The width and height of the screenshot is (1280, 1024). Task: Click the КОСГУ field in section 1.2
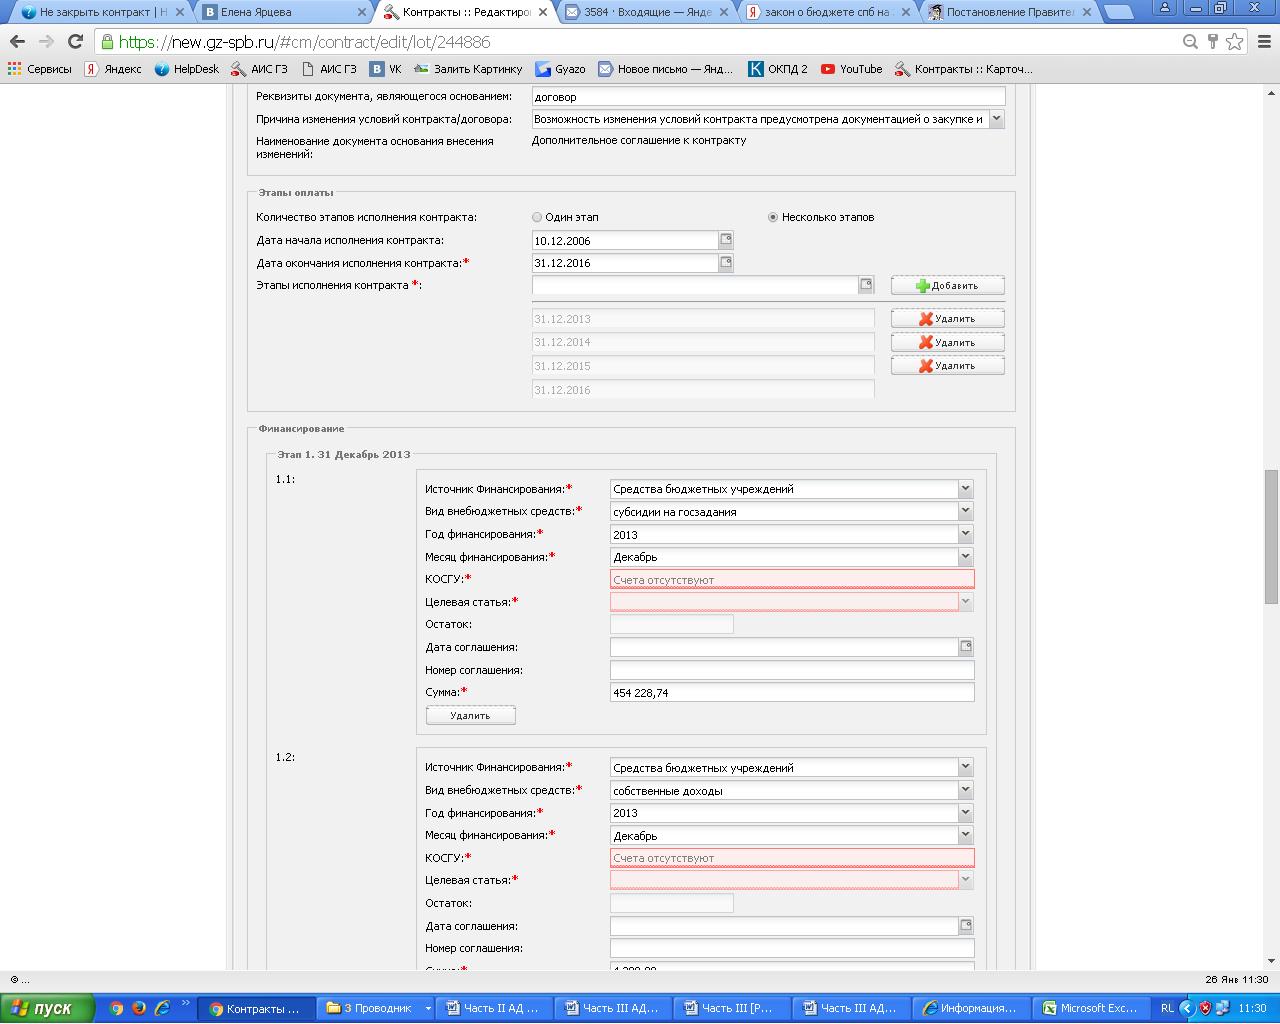792,858
